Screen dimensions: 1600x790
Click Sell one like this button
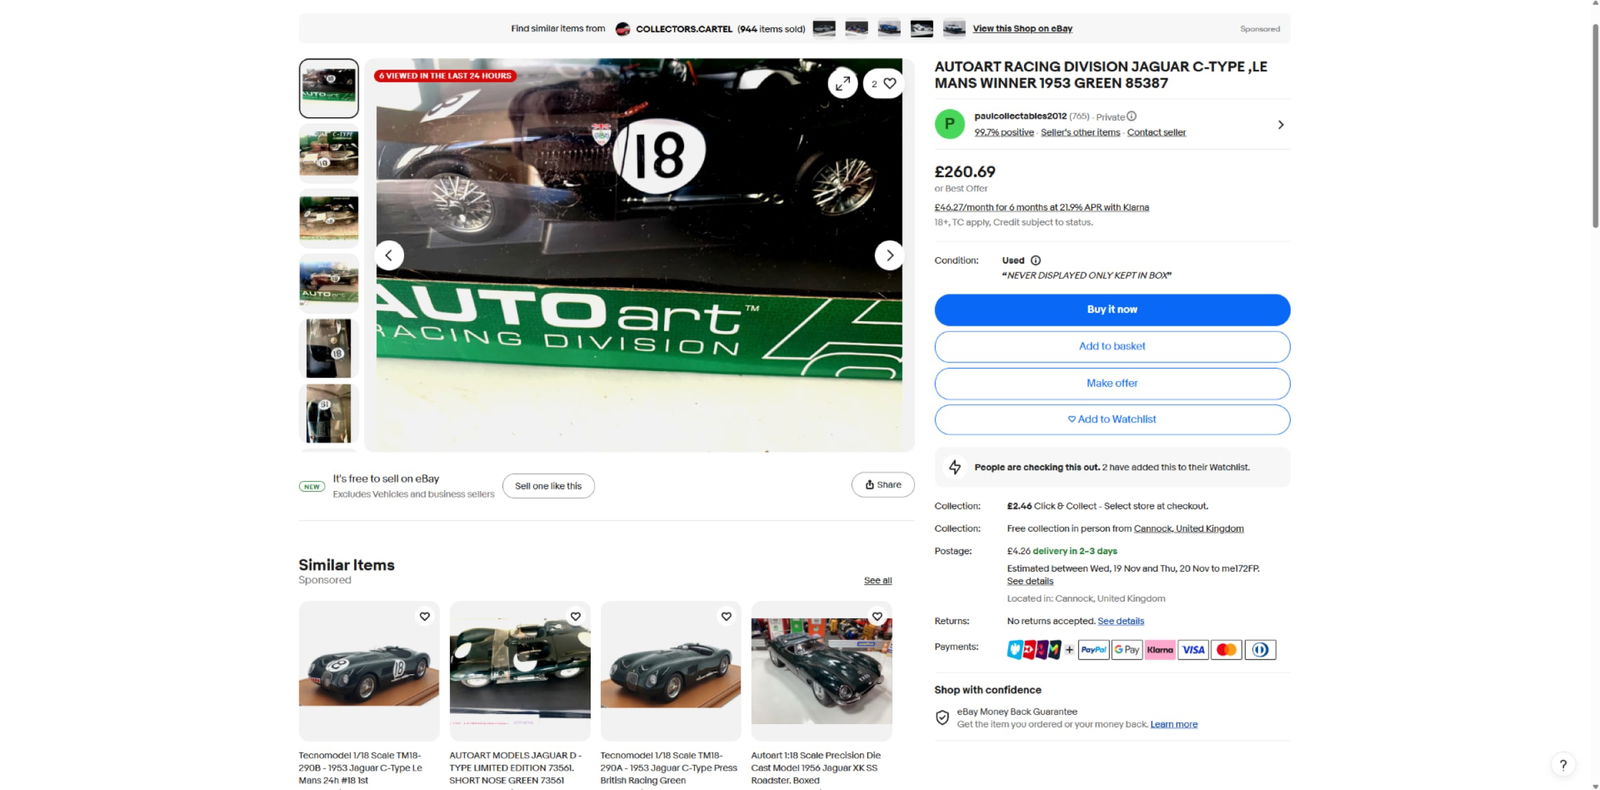coord(548,486)
